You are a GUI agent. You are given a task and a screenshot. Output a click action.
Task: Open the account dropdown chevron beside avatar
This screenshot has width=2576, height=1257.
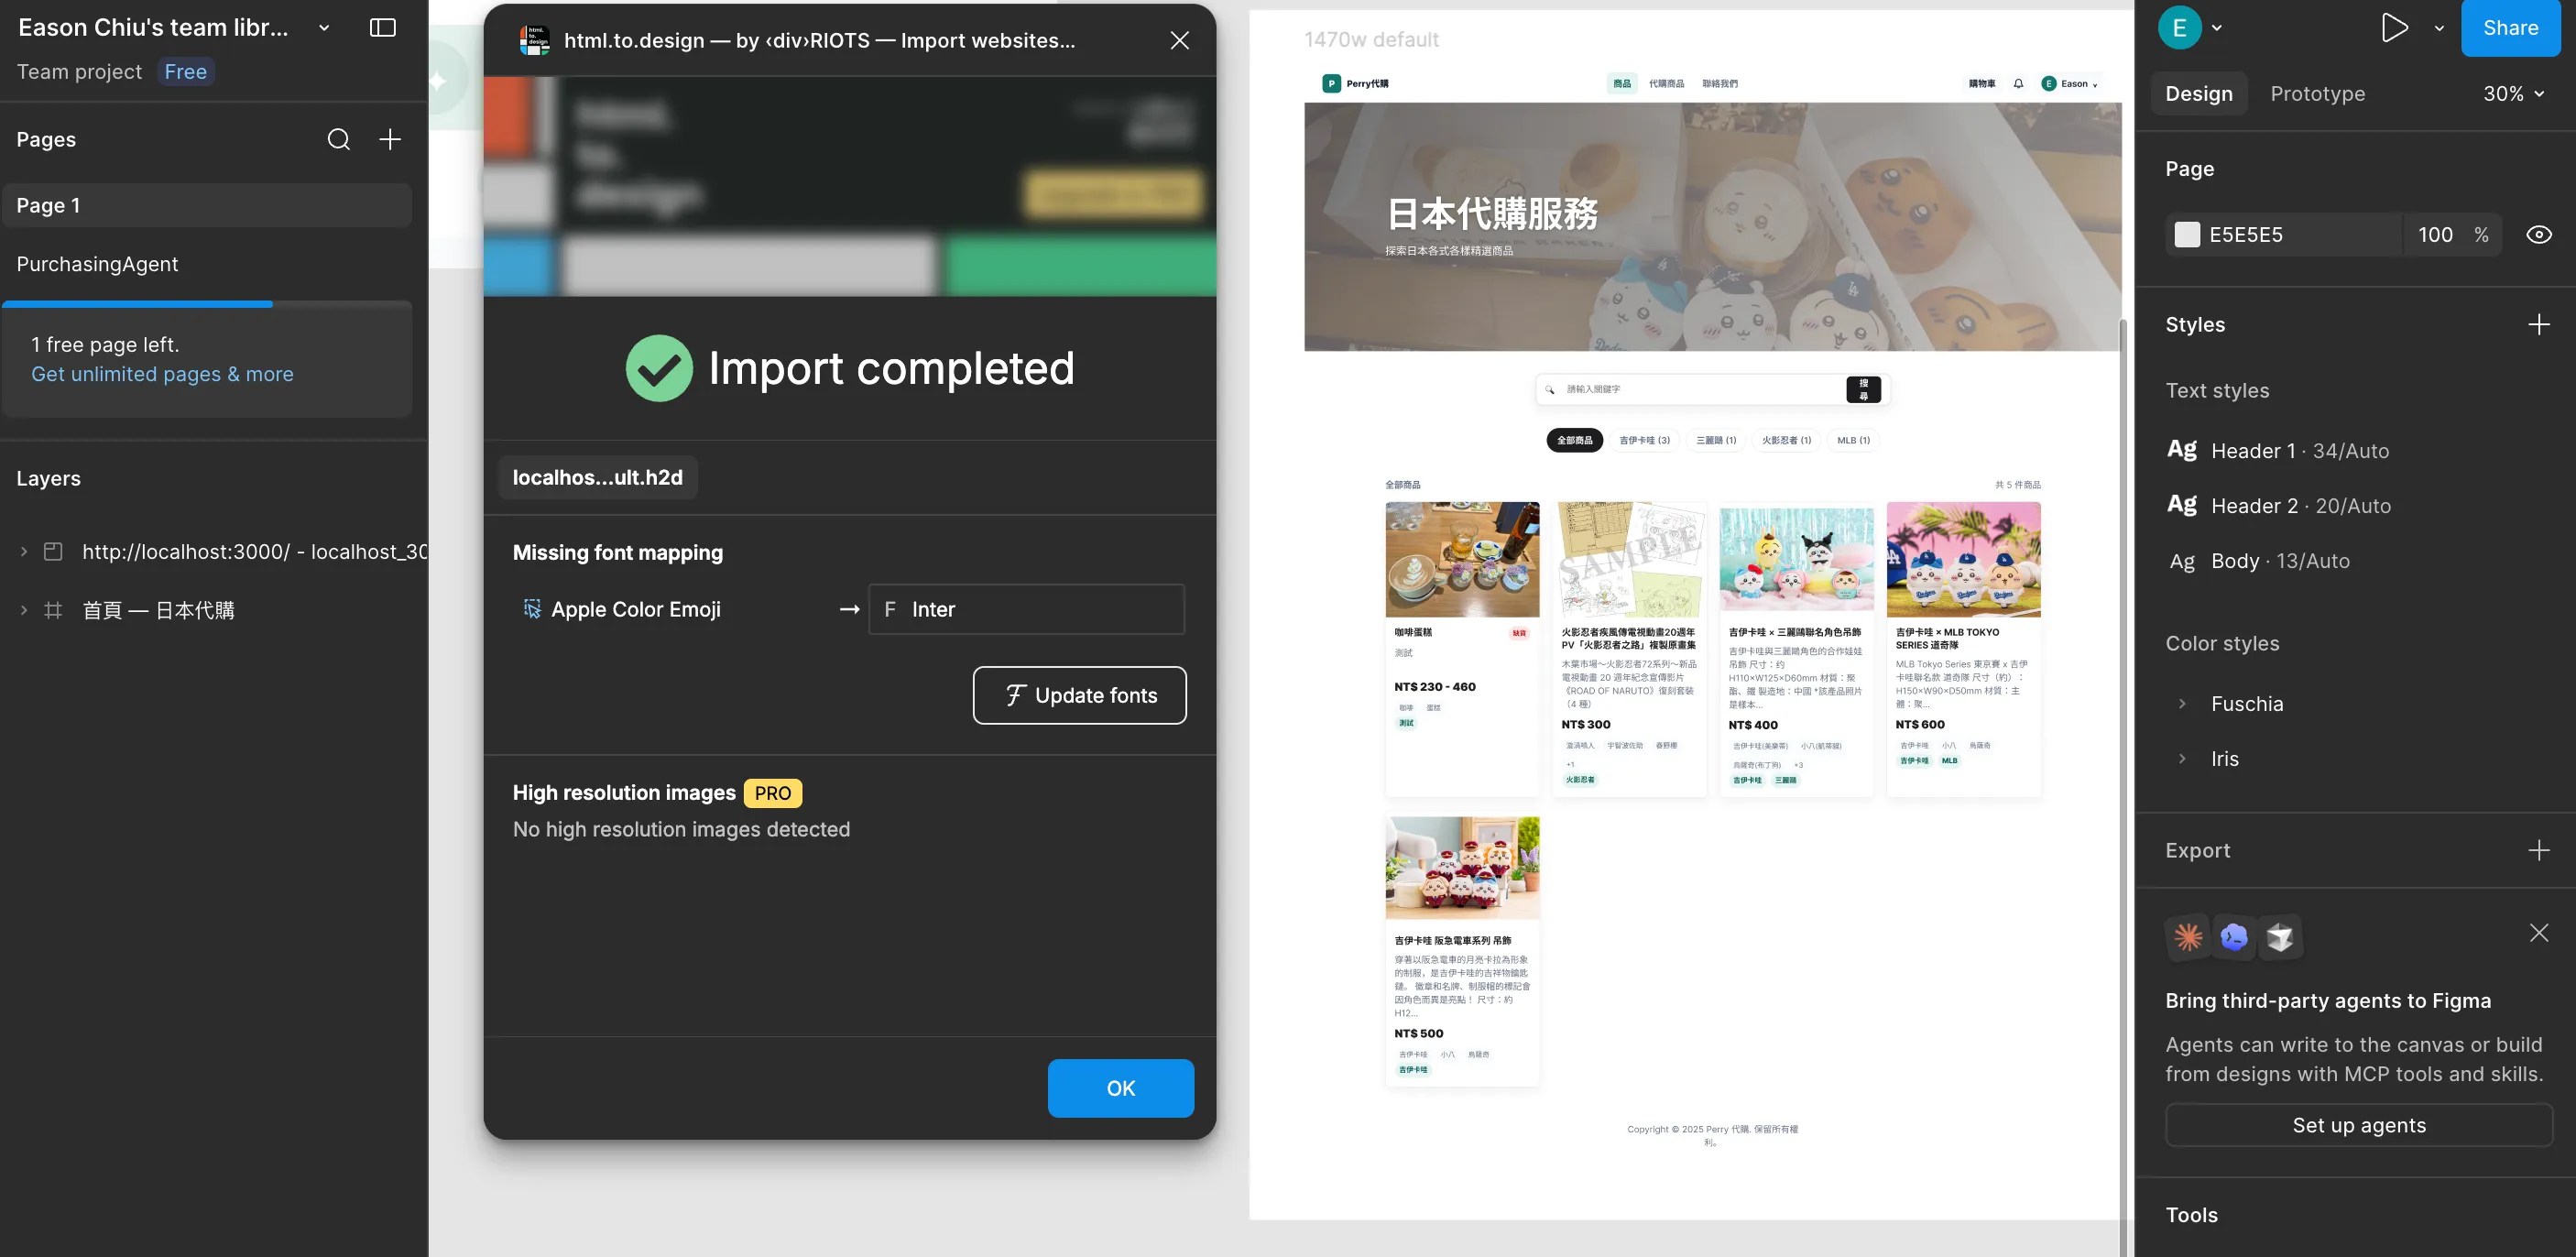(2216, 28)
